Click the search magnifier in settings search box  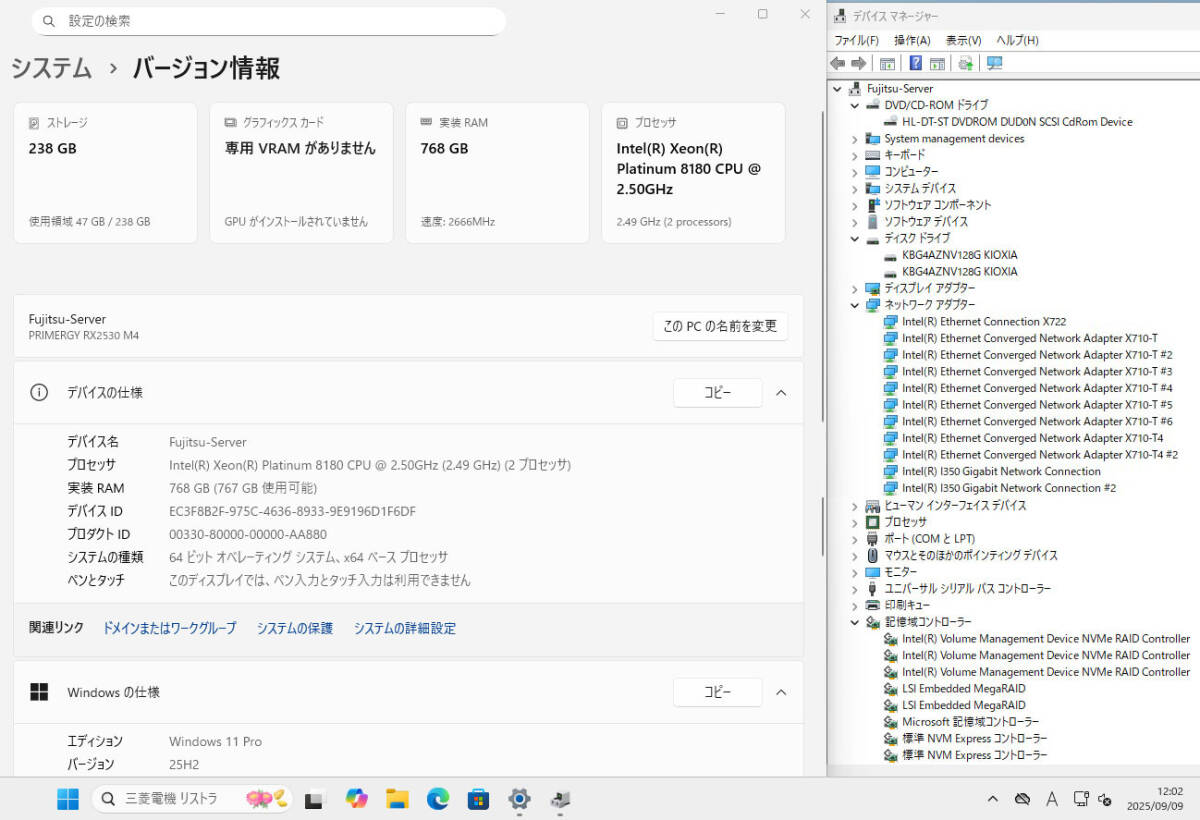click(x=49, y=21)
